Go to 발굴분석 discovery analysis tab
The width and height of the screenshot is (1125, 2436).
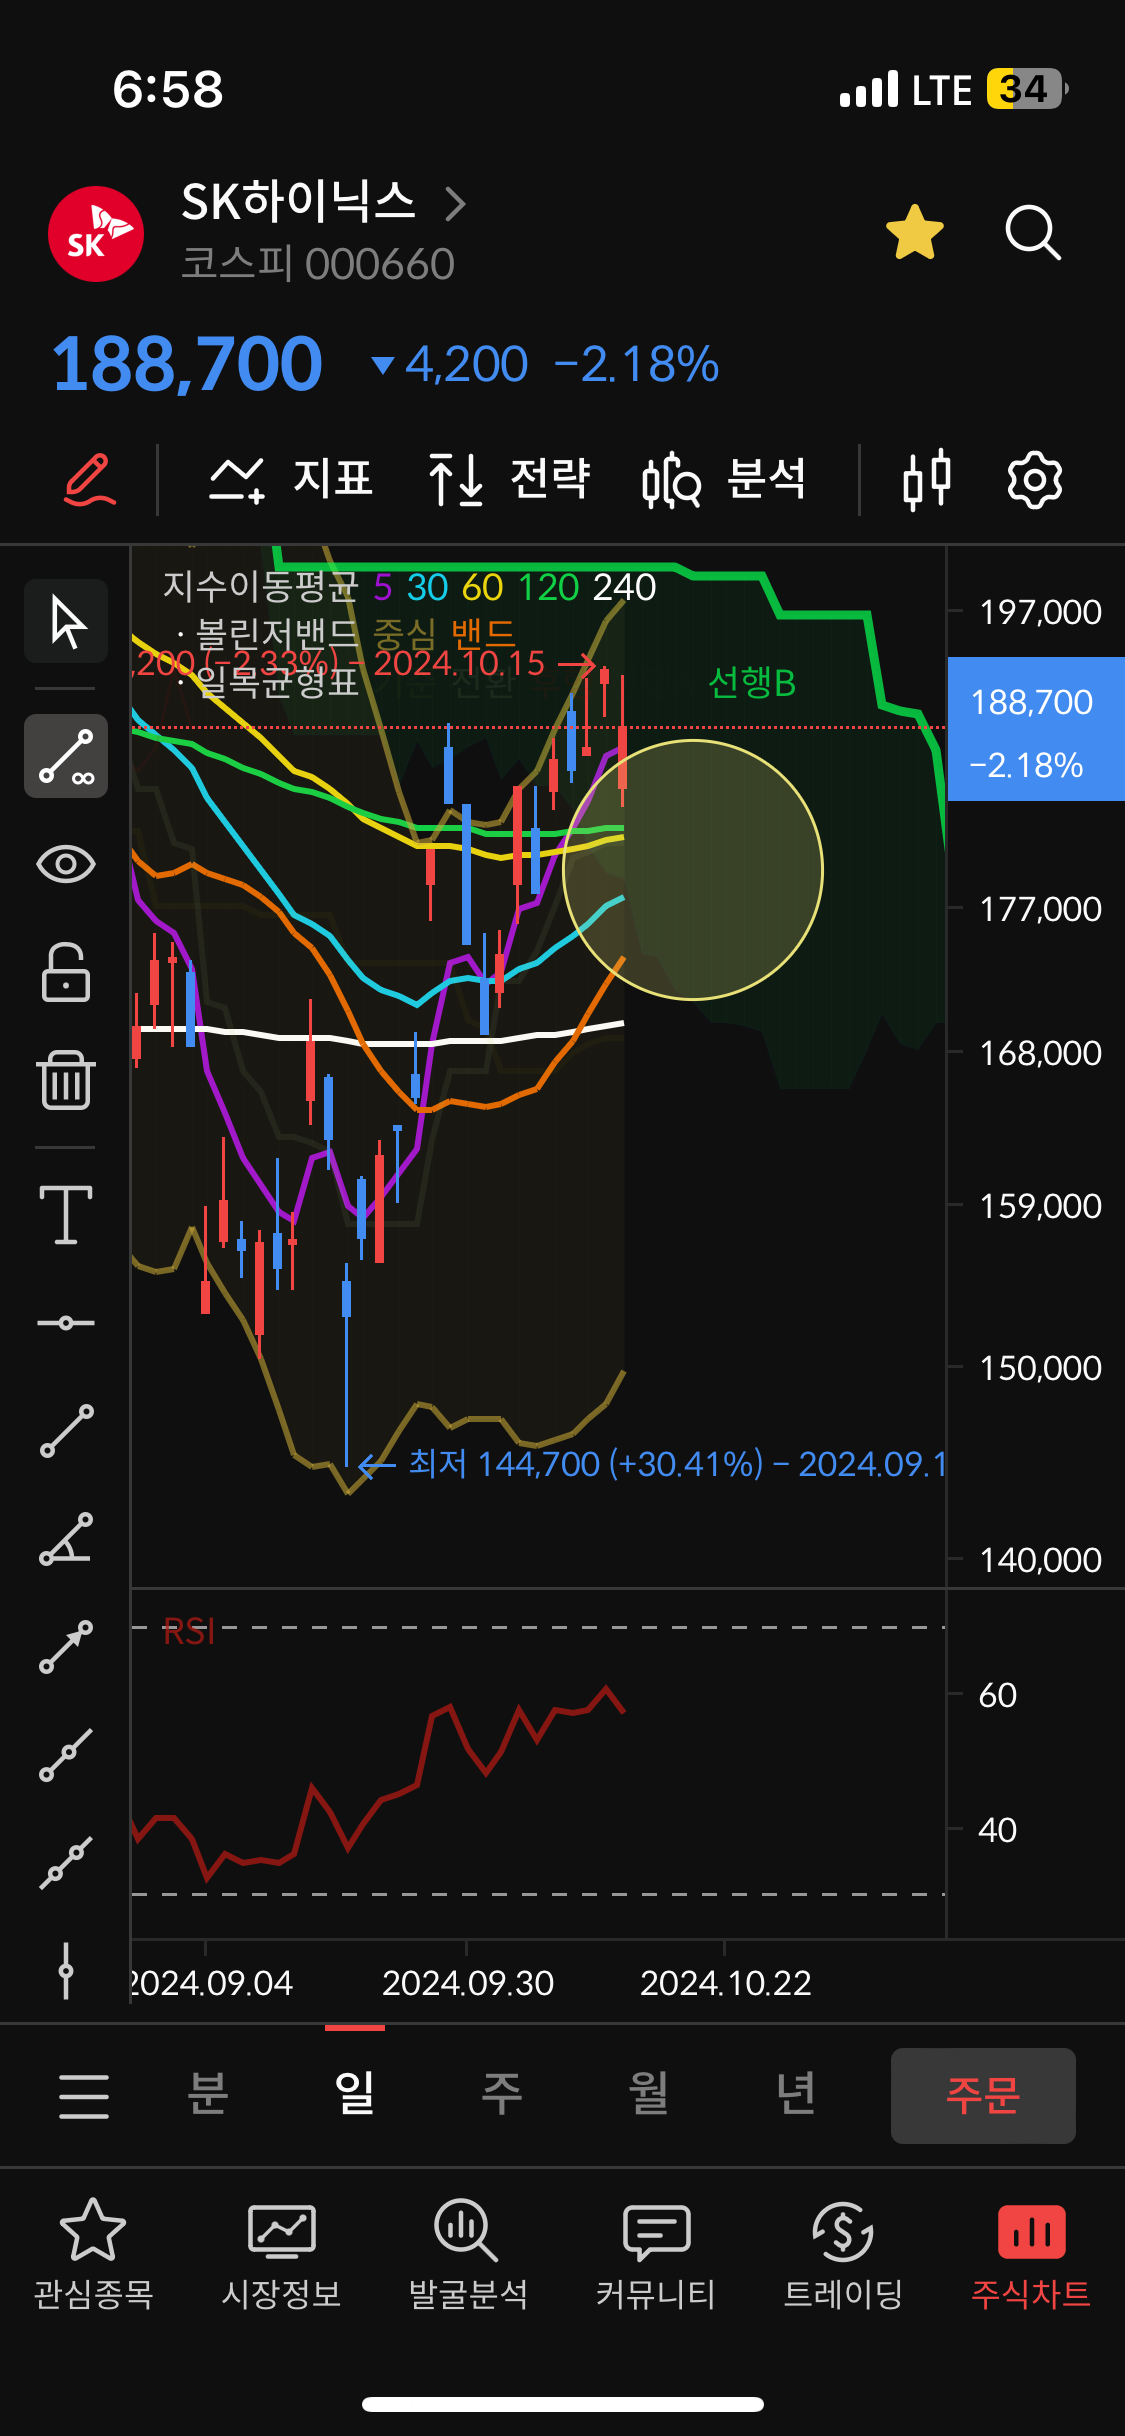pos(468,2256)
